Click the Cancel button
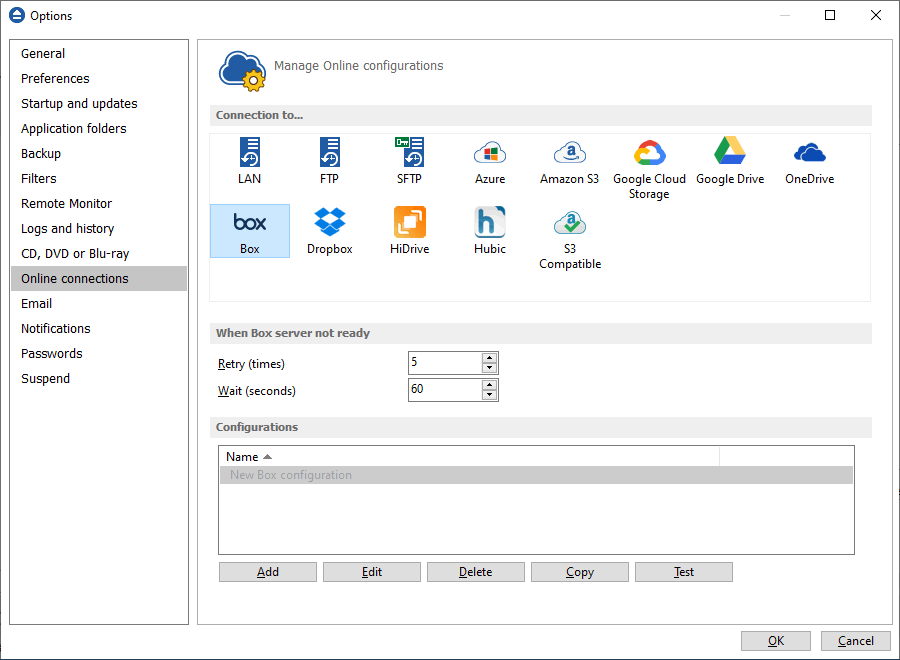 tap(856, 640)
